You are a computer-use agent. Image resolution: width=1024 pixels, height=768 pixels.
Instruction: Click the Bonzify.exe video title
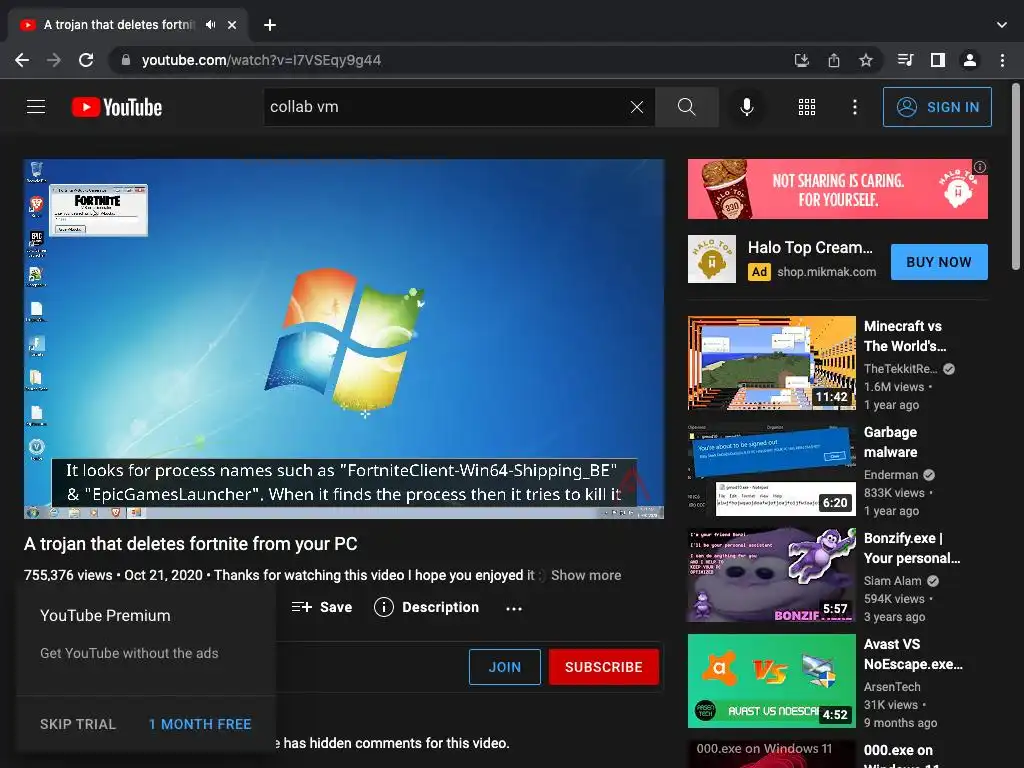coord(912,548)
